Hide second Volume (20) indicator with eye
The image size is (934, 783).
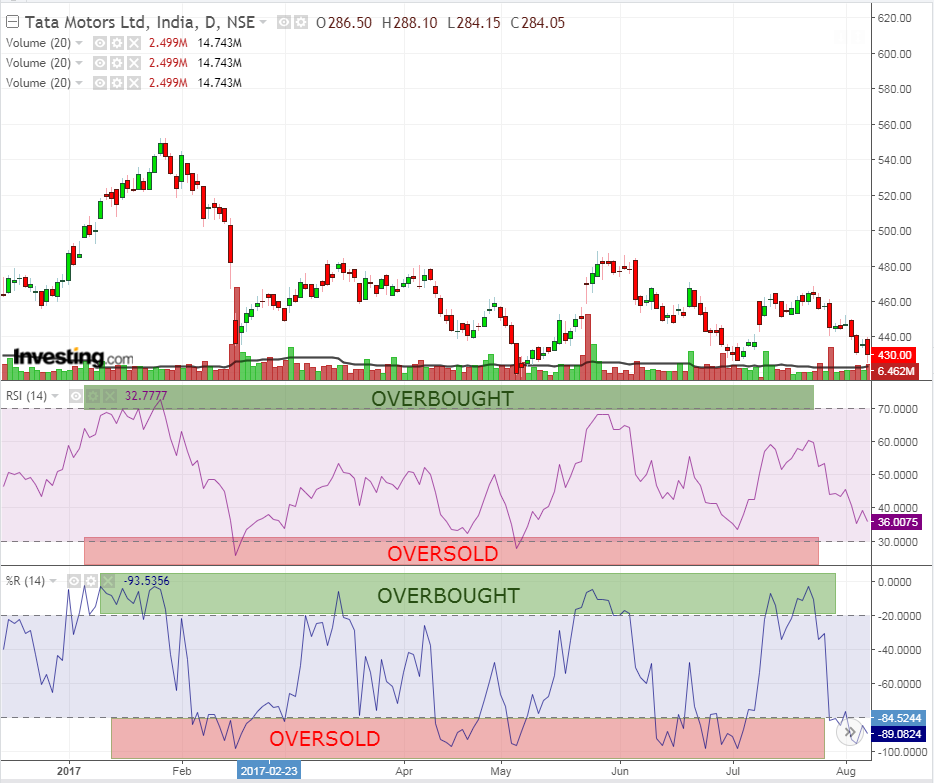[100, 63]
